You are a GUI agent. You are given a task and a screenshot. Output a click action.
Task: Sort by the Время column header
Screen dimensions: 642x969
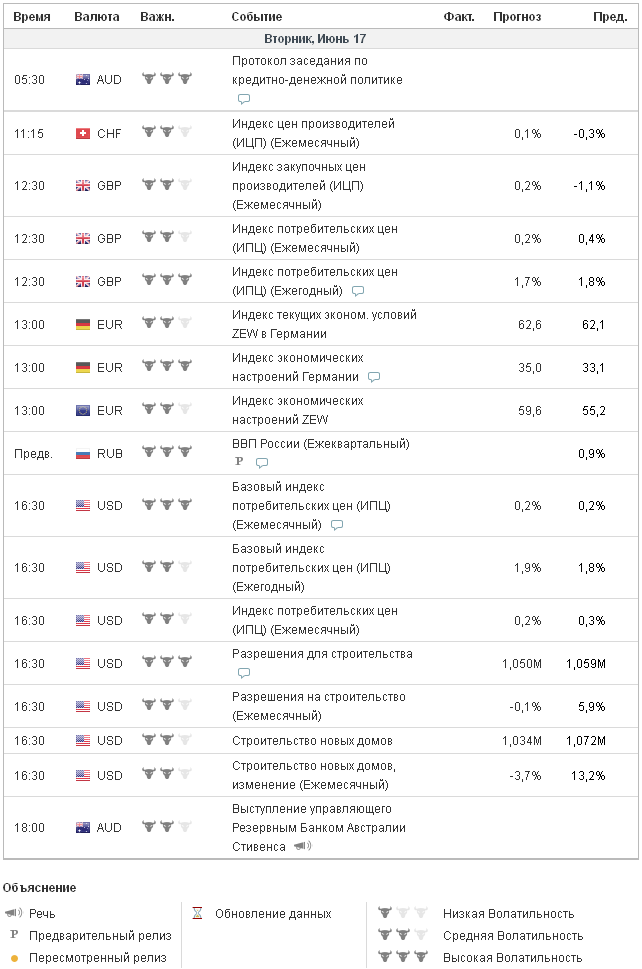[31, 17]
